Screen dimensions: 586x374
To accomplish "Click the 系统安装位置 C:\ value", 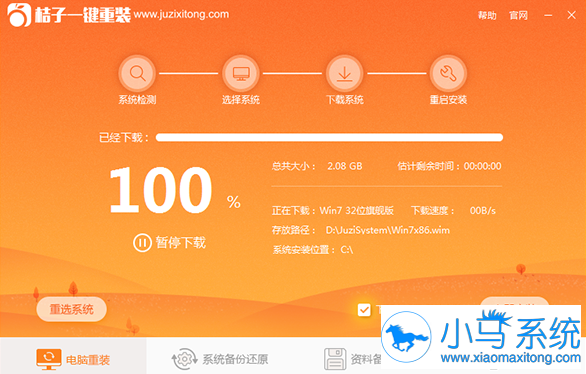I will coord(346,250).
